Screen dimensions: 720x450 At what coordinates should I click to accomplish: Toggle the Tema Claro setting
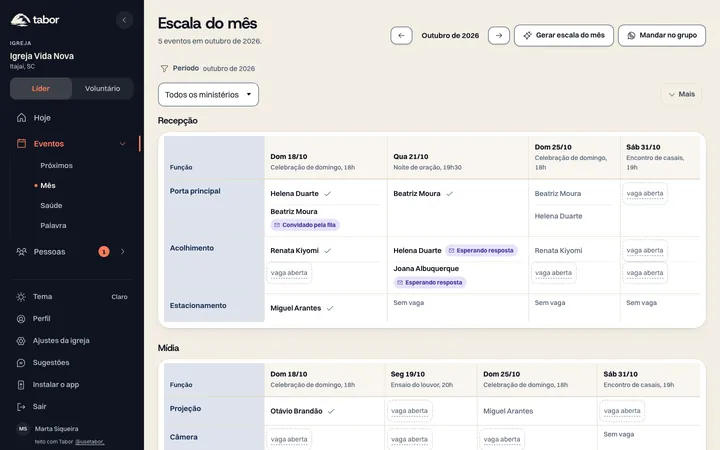(x=71, y=297)
